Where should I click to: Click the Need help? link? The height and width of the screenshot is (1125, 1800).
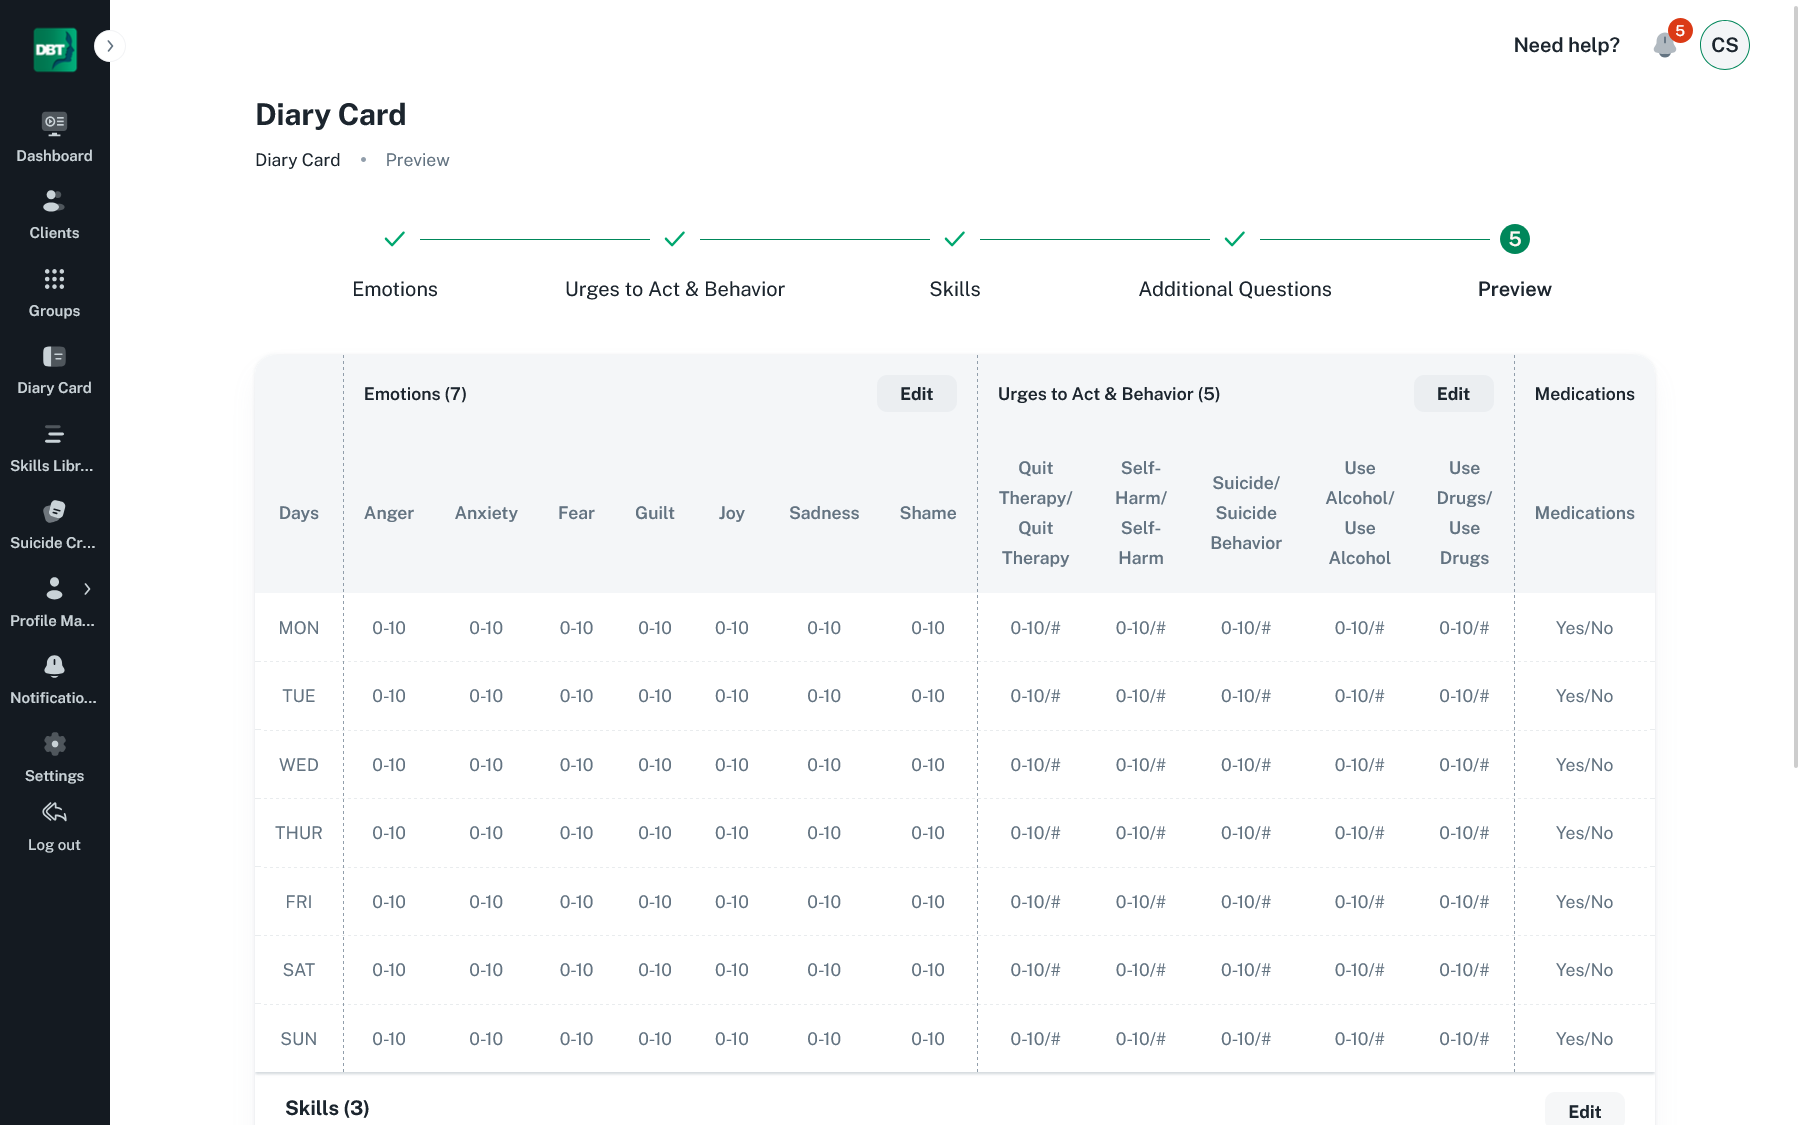pyautogui.click(x=1566, y=45)
